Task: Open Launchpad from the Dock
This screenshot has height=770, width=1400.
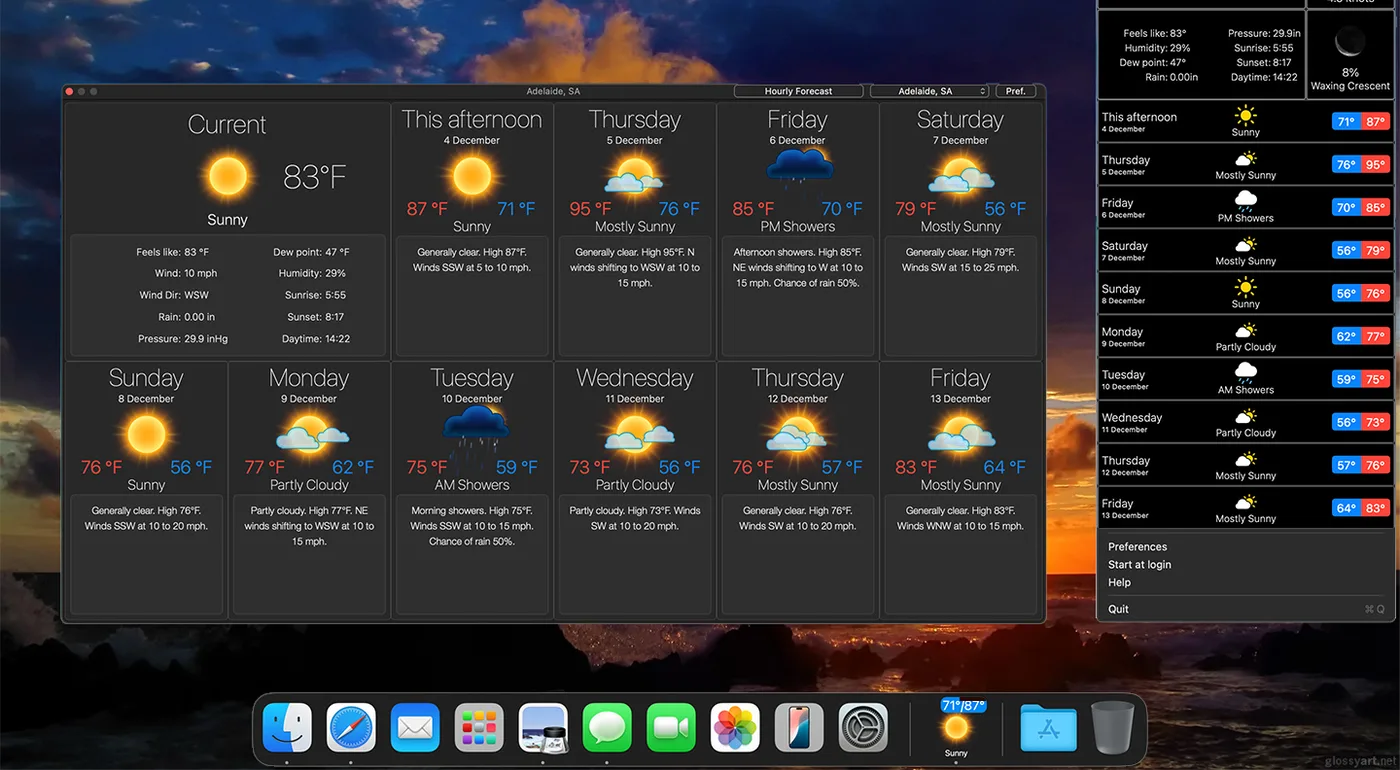Action: point(479,727)
